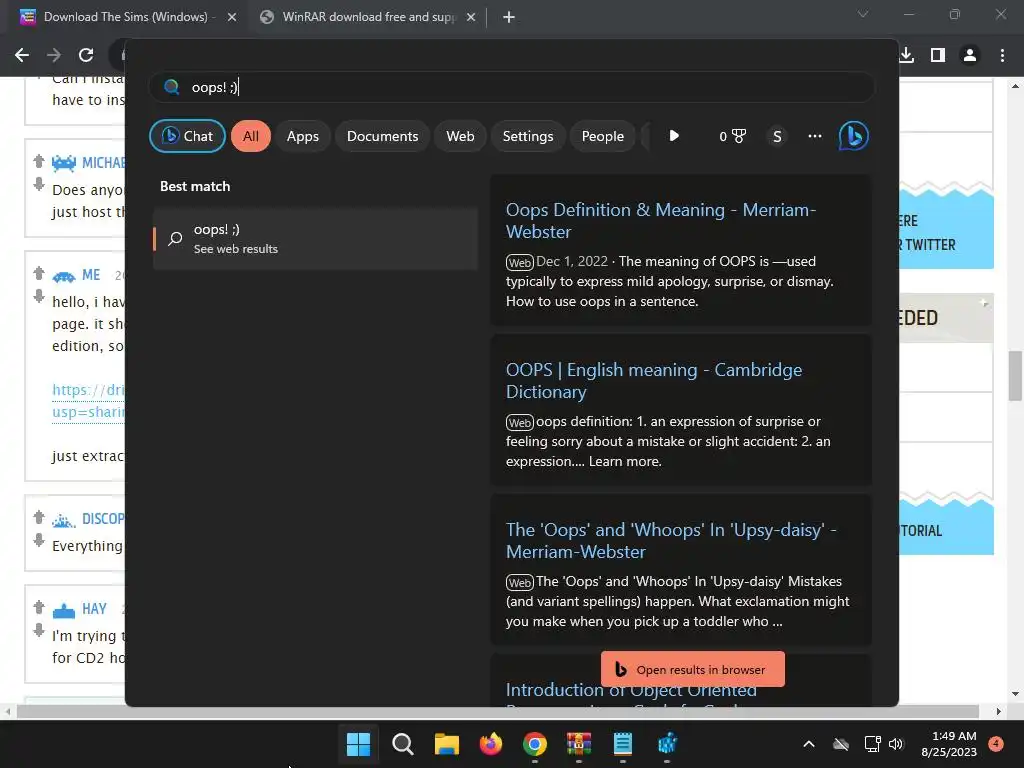Open the 'Upsy-daisy' Merriam-Webster result
The image size is (1024, 768).
[671, 541]
